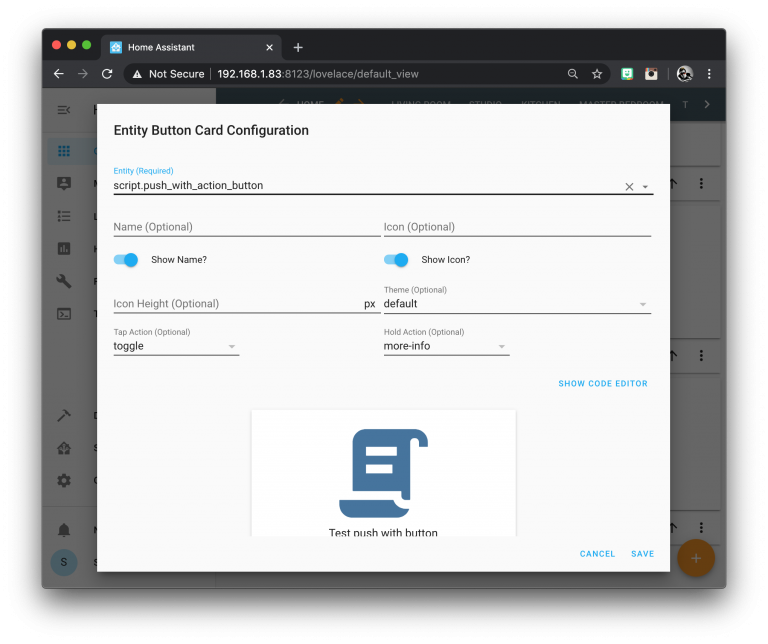Change the Hold Action dropdown
Image resolution: width=768 pixels, height=644 pixels.
[501, 347]
